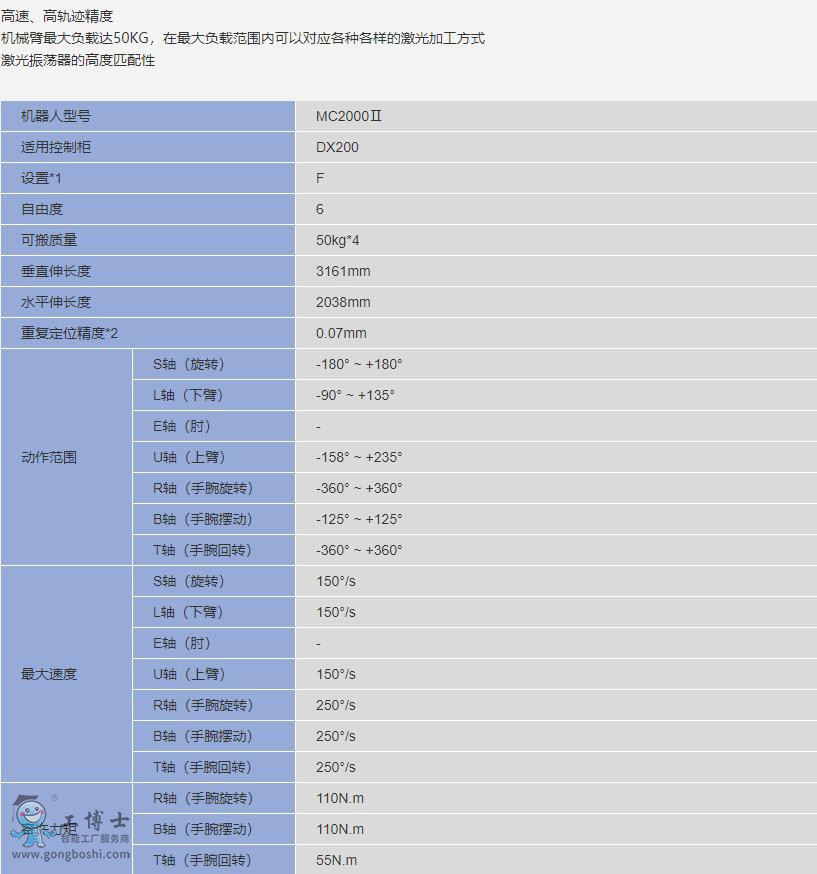Select the 自由度 row label

pyautogui.click(x=42, y=209)
